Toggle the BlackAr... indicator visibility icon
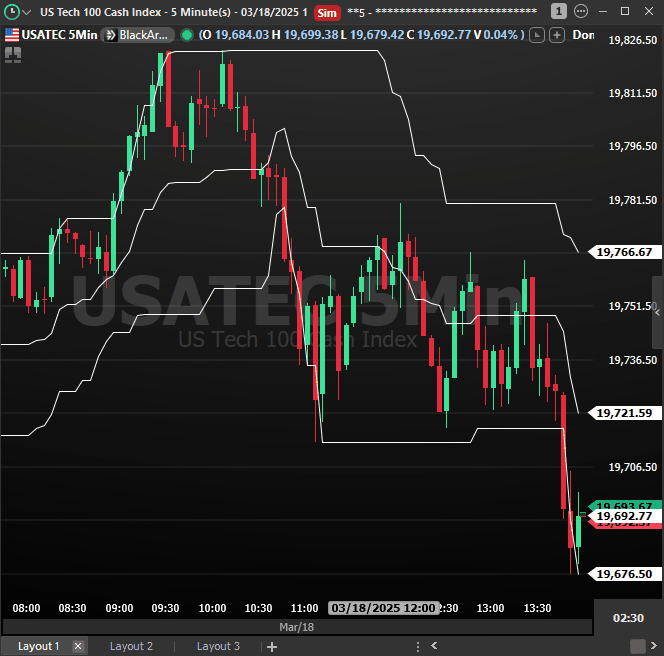This screenshot has height=656, width=664. [108, 34]
